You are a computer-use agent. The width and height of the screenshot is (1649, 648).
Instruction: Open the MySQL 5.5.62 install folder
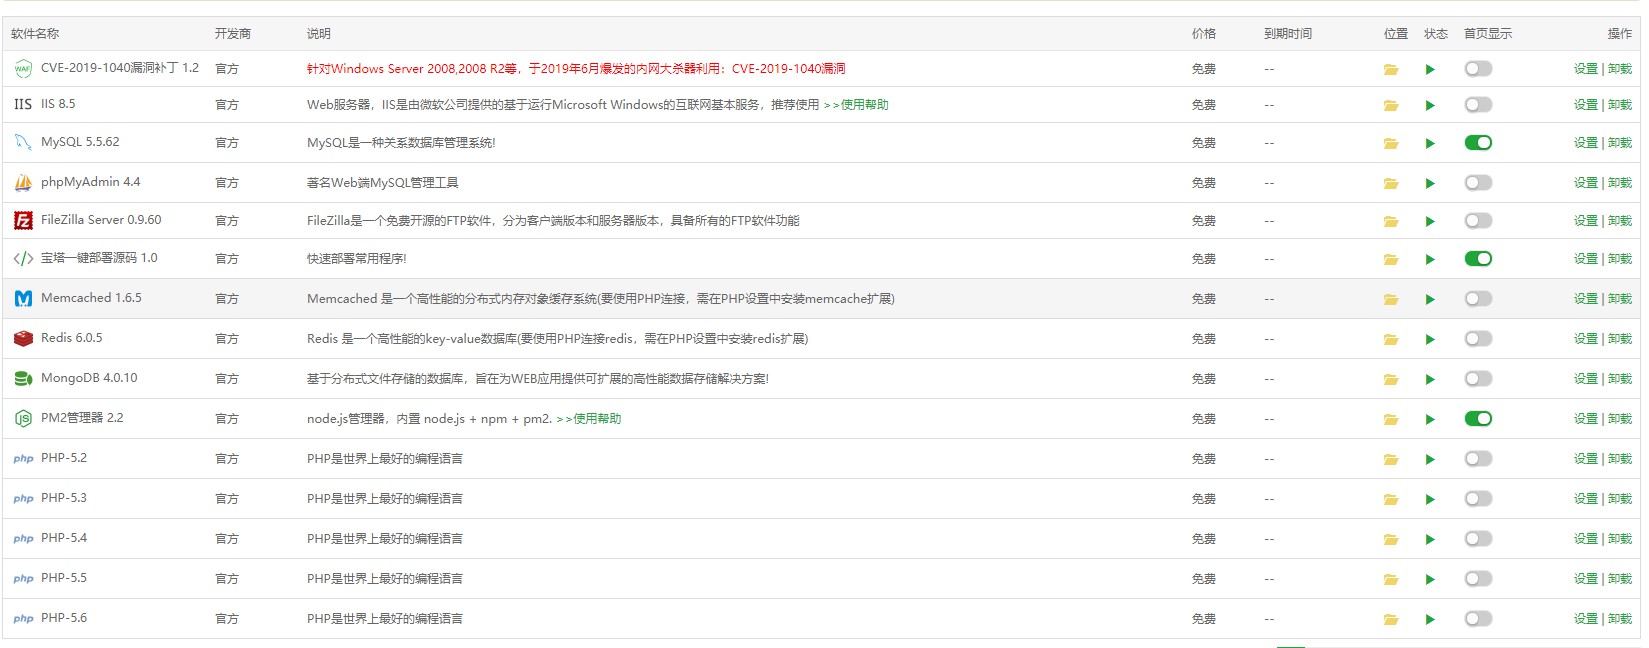[1390, 143]
